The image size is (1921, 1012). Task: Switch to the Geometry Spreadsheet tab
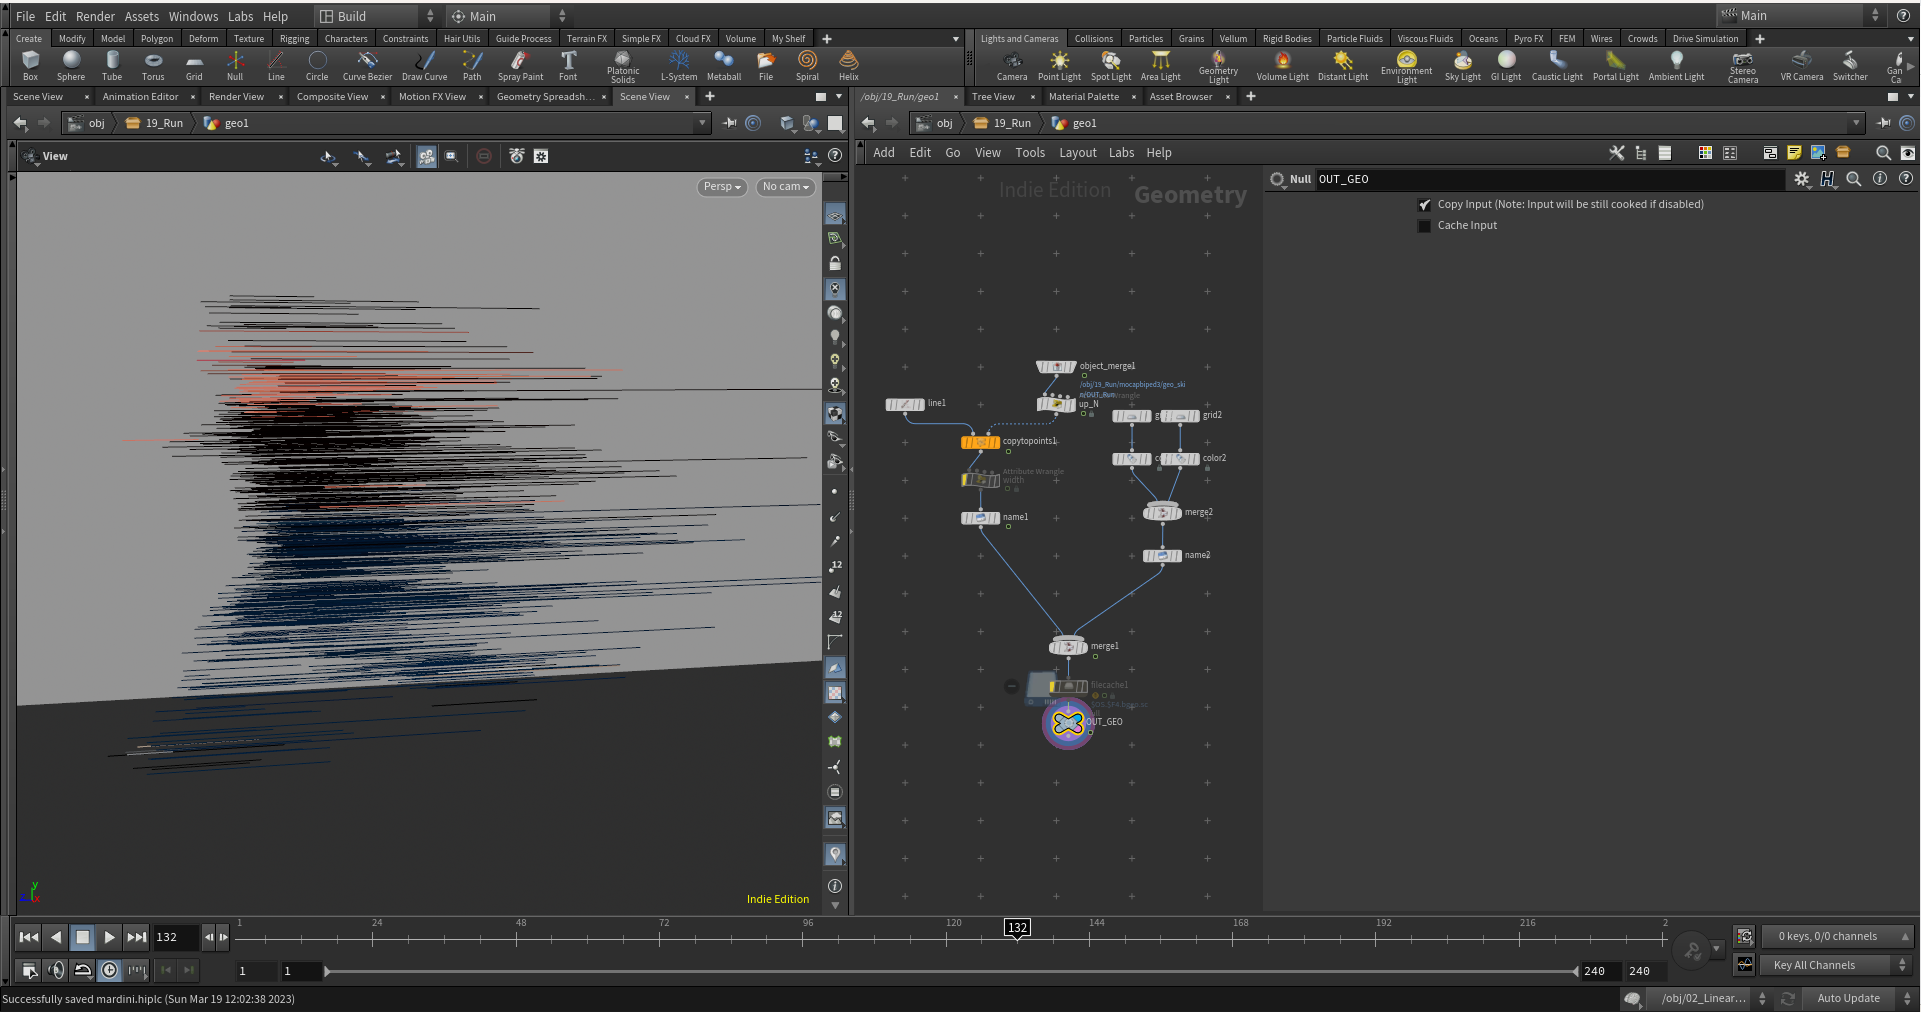[x=545, y=97]
